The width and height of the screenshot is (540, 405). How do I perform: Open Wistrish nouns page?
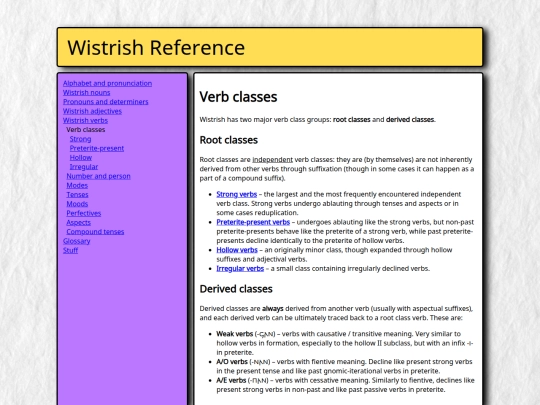(86, 93)
